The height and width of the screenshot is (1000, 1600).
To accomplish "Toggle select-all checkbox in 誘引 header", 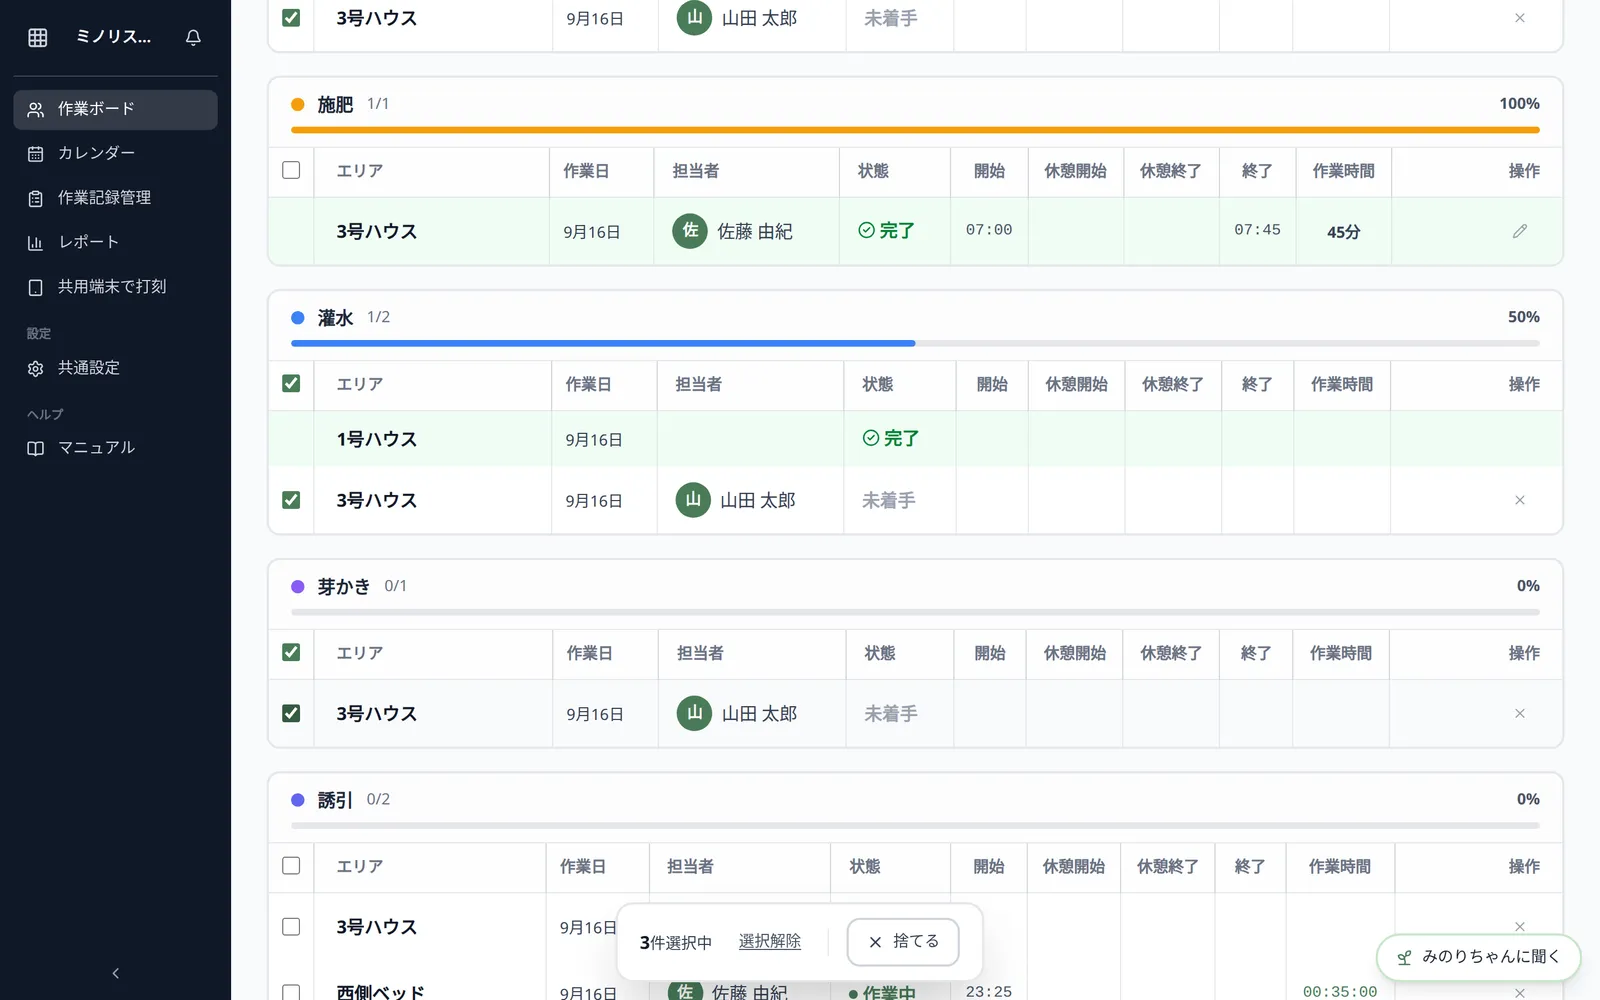I will coord(291,865).
